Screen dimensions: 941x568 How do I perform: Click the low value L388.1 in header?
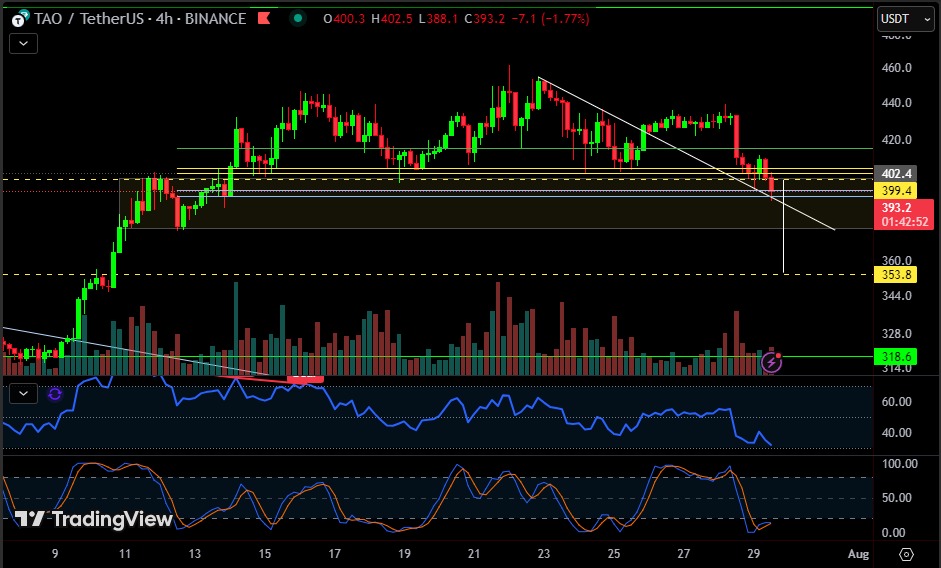439,19
